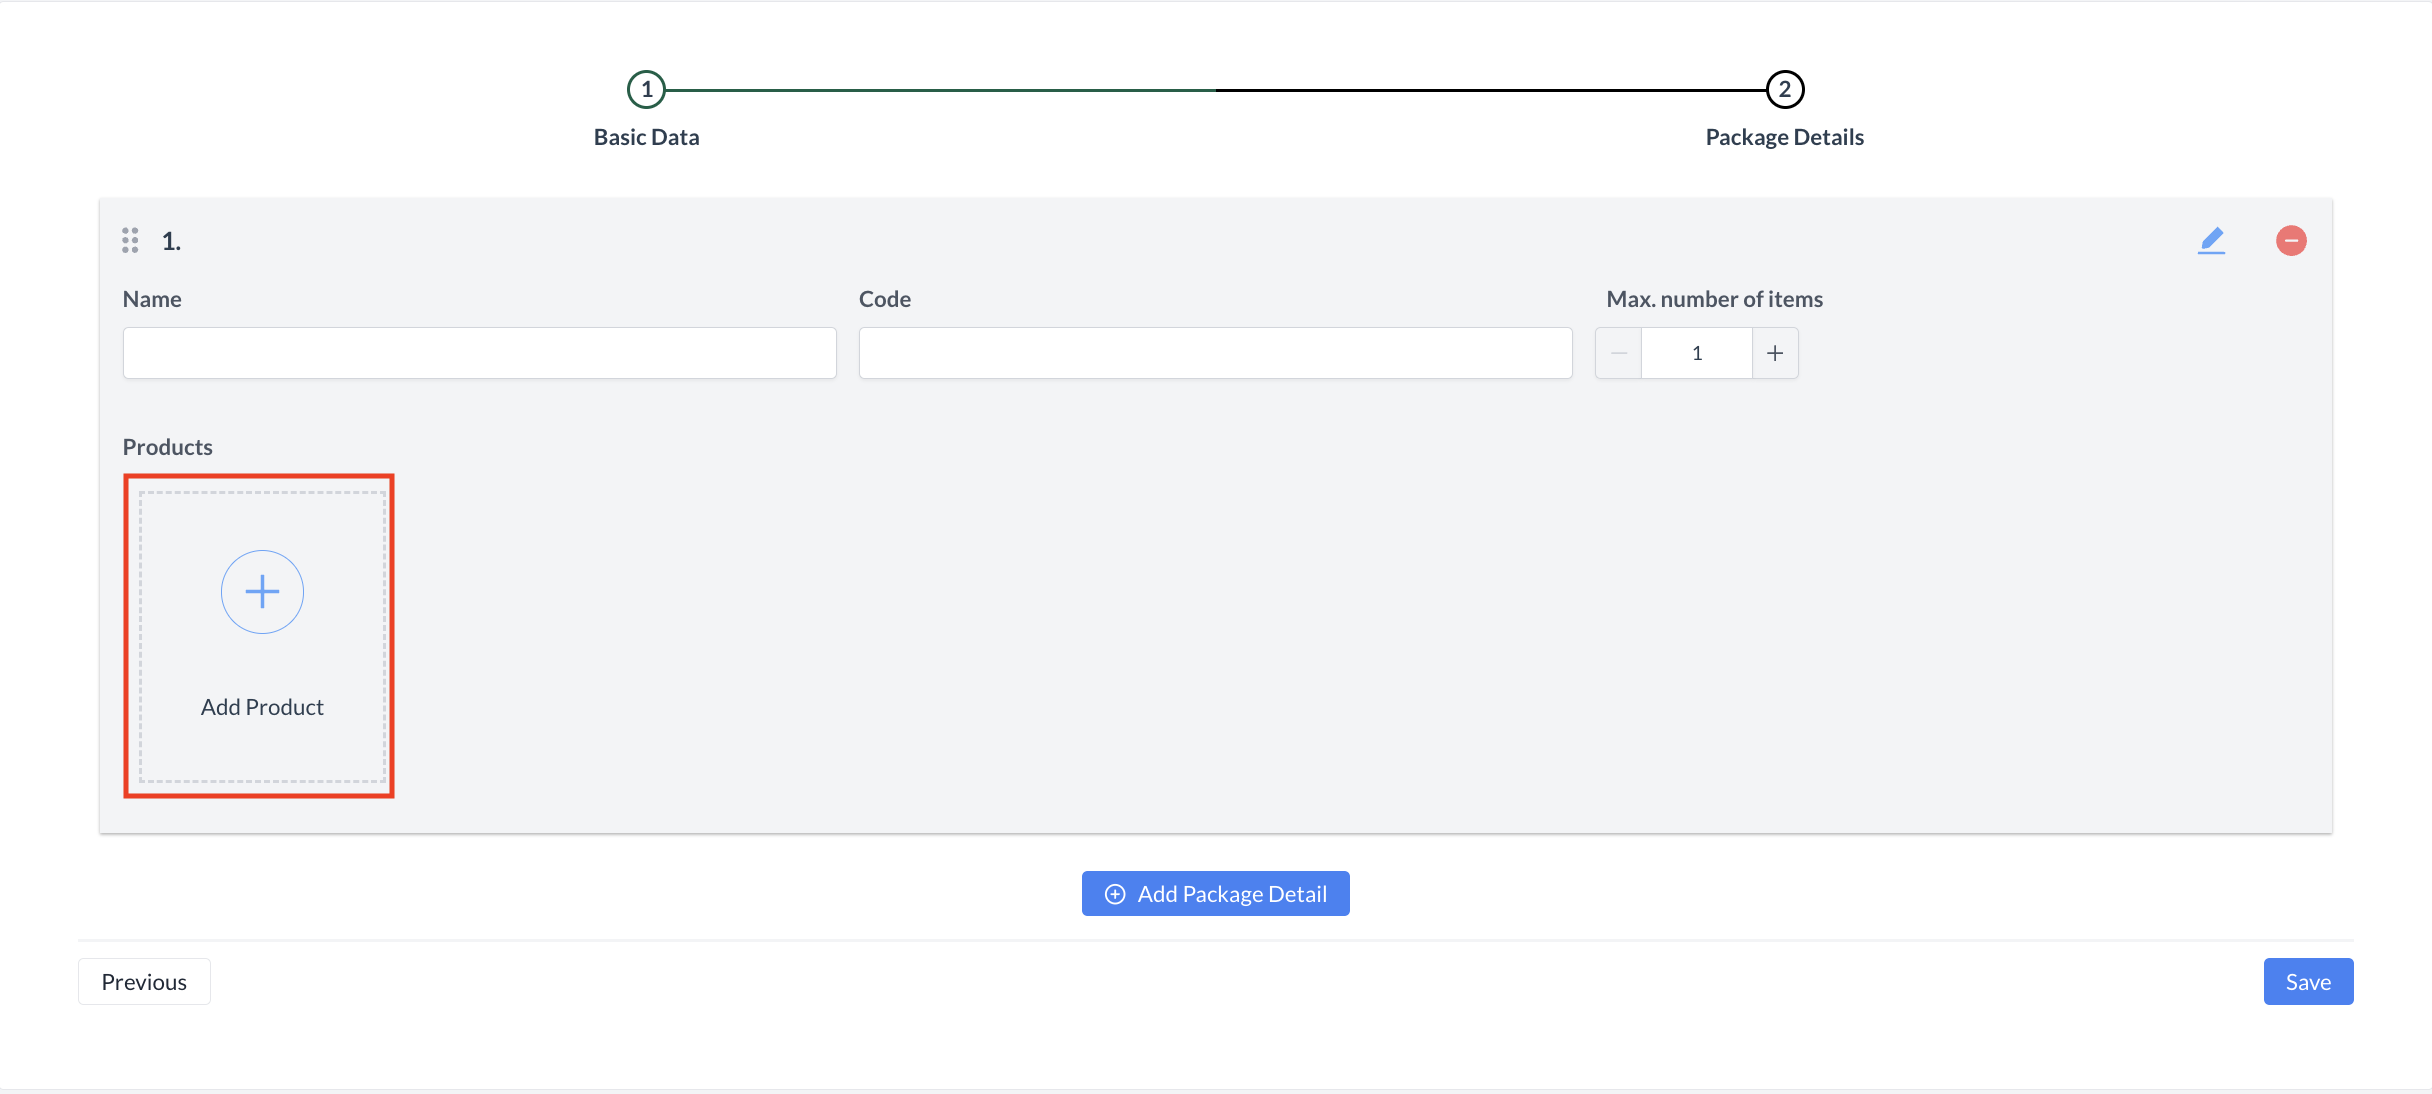Click inside the Name input field
Image resolution: width=2432 pixels, height=1094 pixels.
tap(478, 352)
